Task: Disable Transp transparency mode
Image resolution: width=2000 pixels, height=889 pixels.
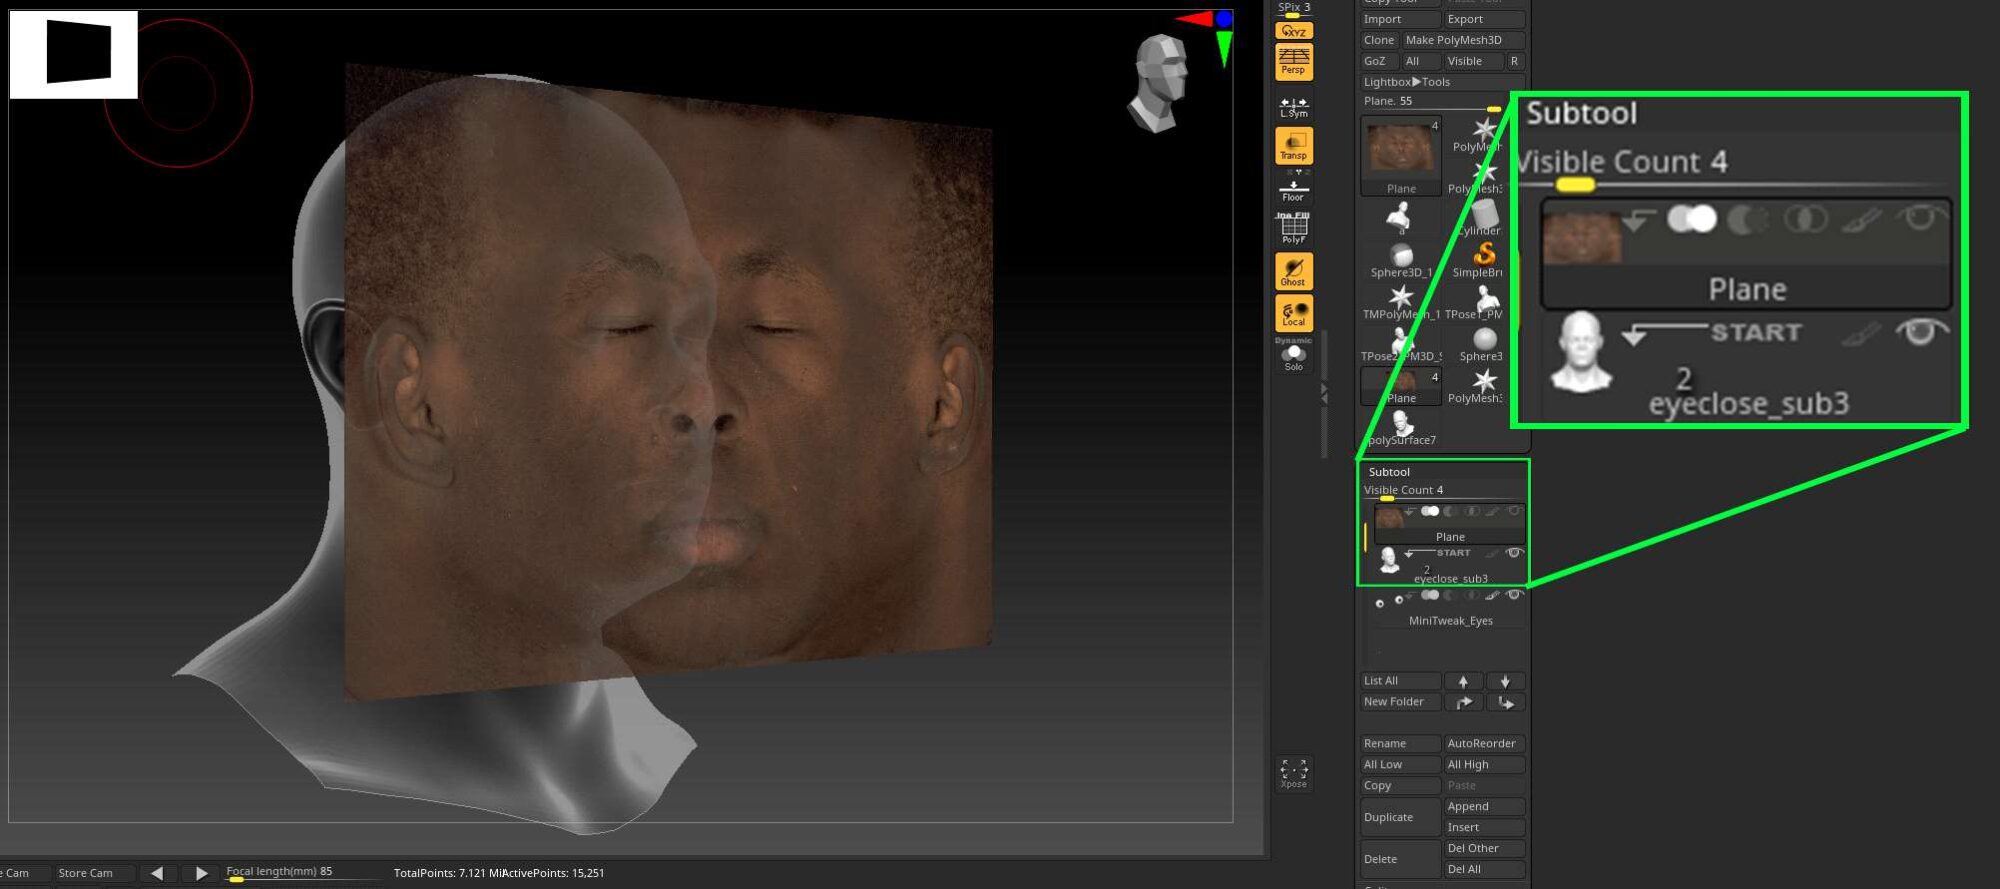Action: click(x=1293, y=146)
